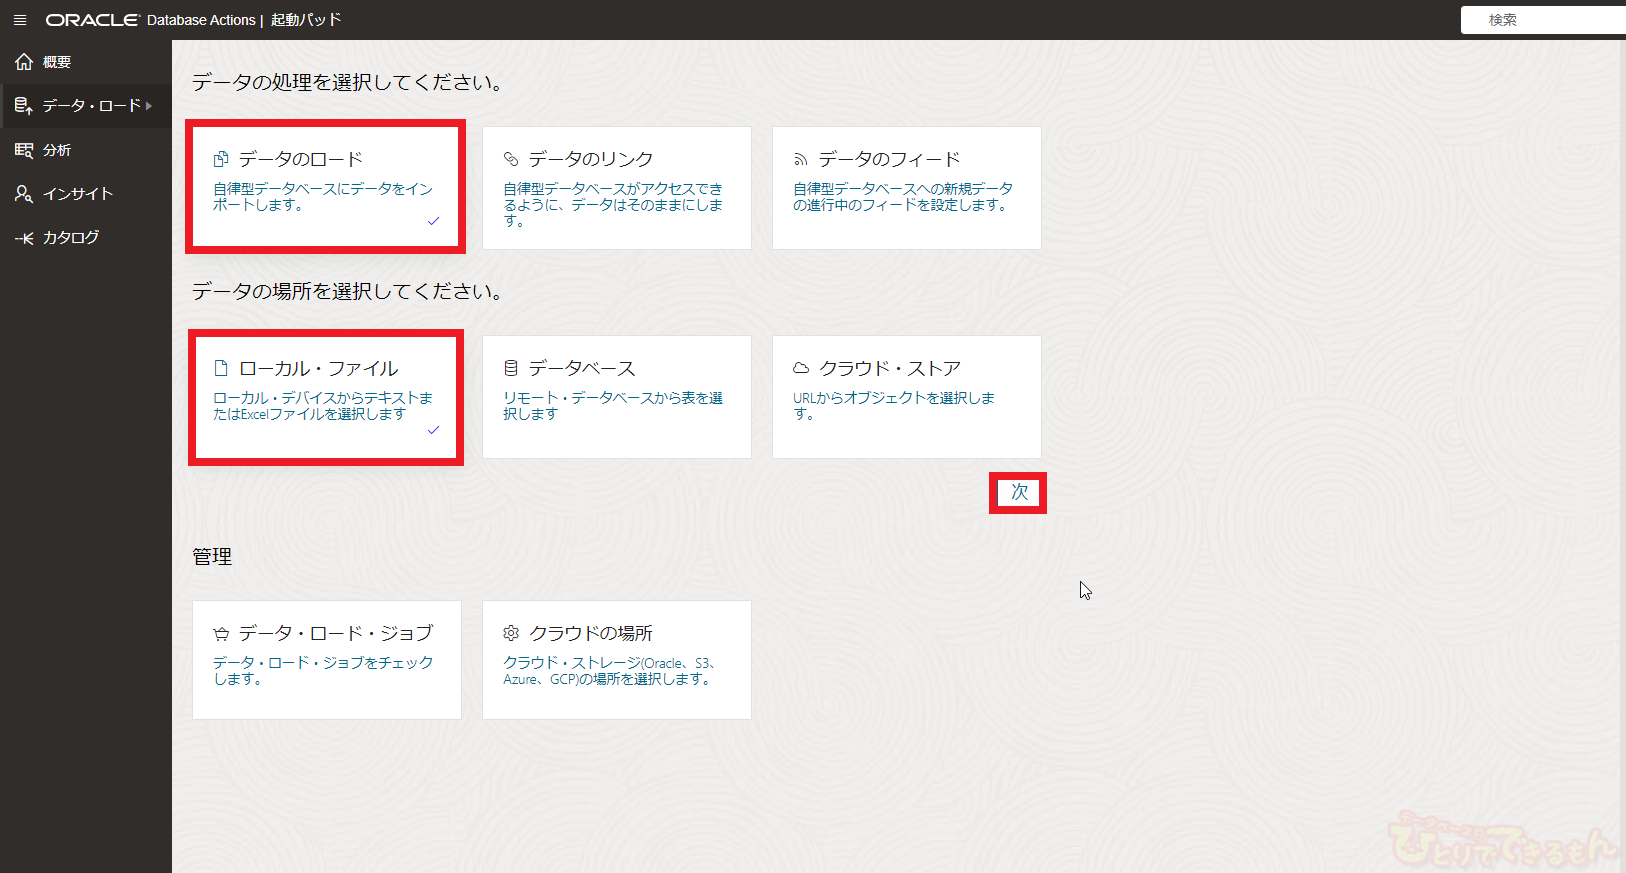Click the Oracle logo in header
Screen dimensions: 1626x873
(x=92, y=20)
